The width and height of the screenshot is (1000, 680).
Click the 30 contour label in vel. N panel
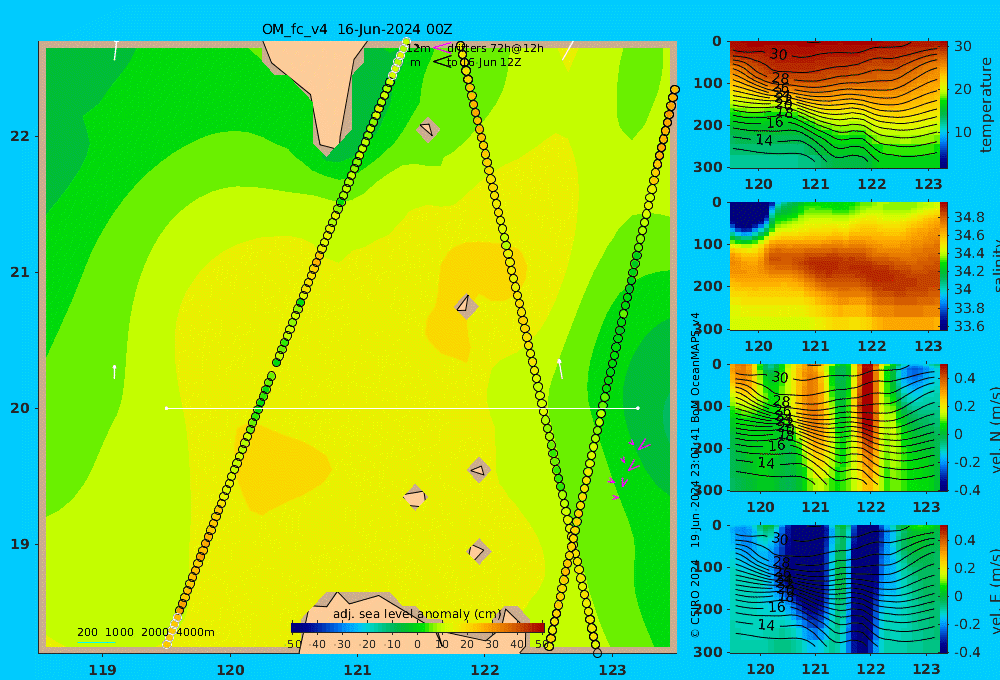pos(780,378)
